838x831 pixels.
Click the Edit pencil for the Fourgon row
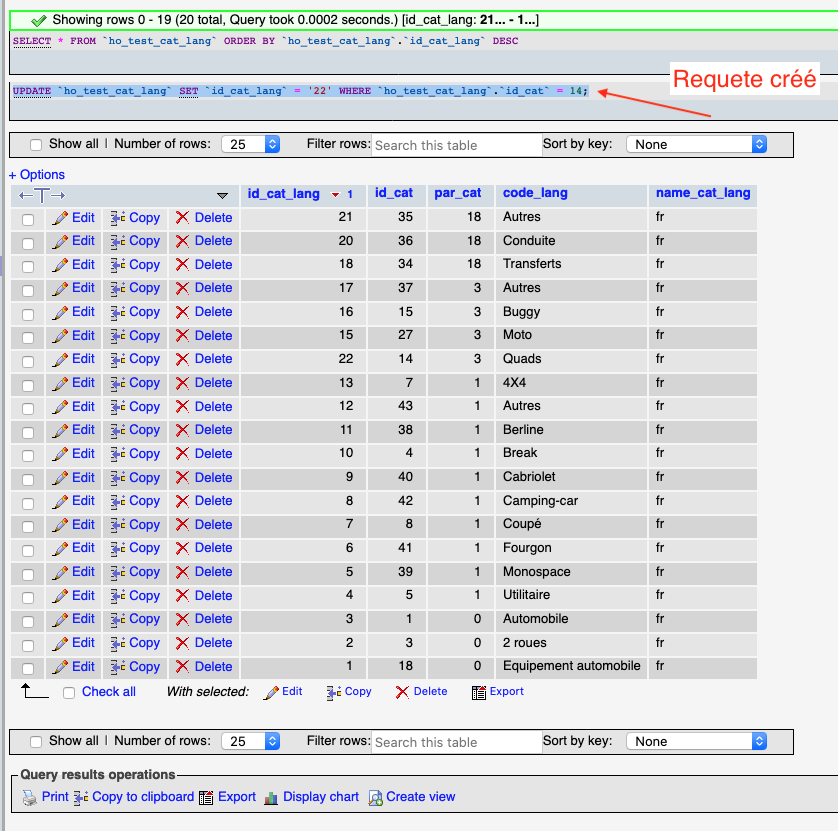(x=60, y=549)
